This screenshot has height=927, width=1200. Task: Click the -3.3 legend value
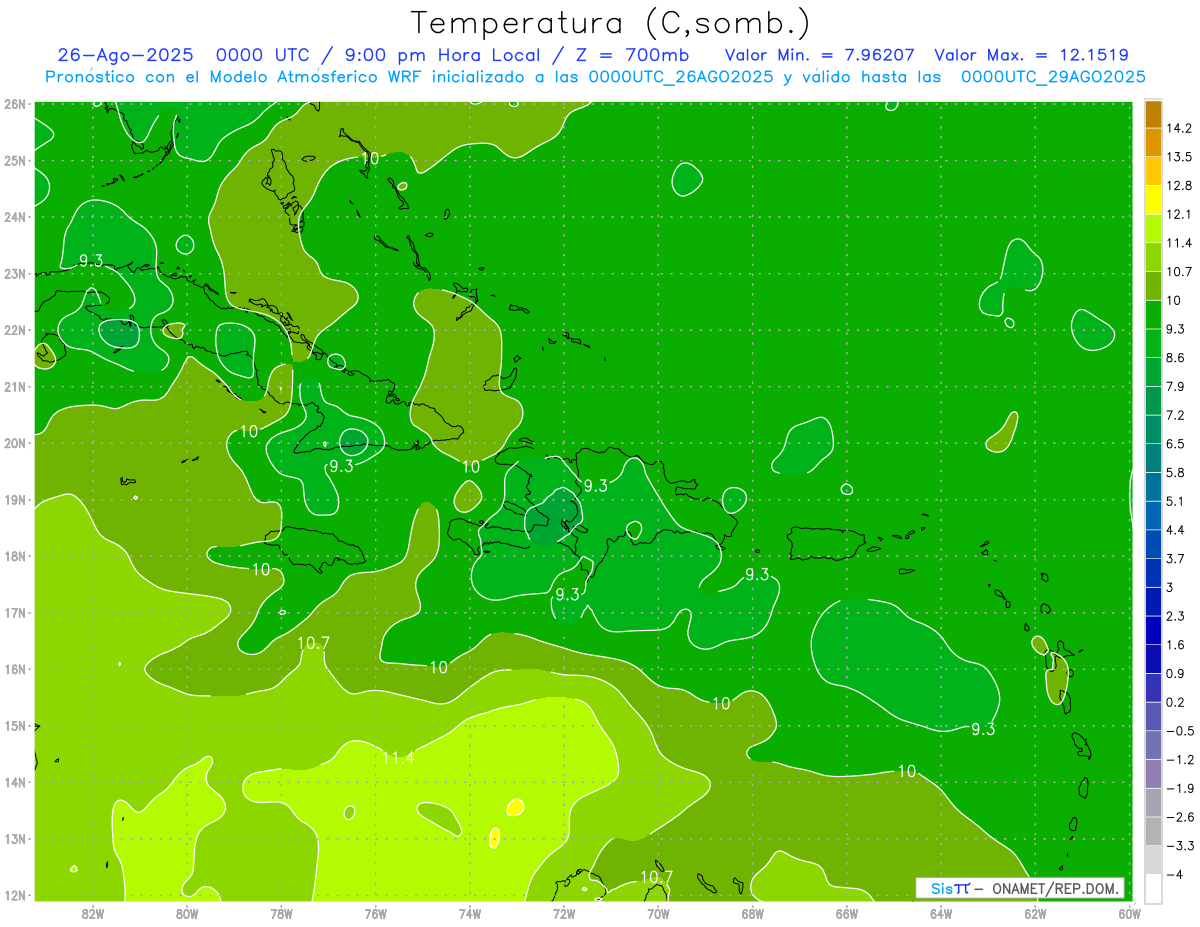[1181, 846]
